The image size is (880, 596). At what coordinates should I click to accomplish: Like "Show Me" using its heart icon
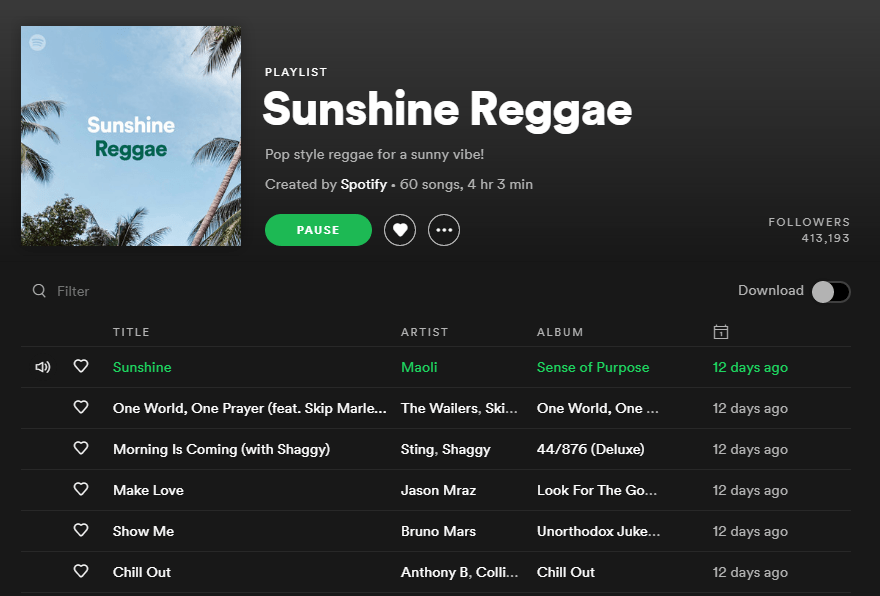click(81, 531)
